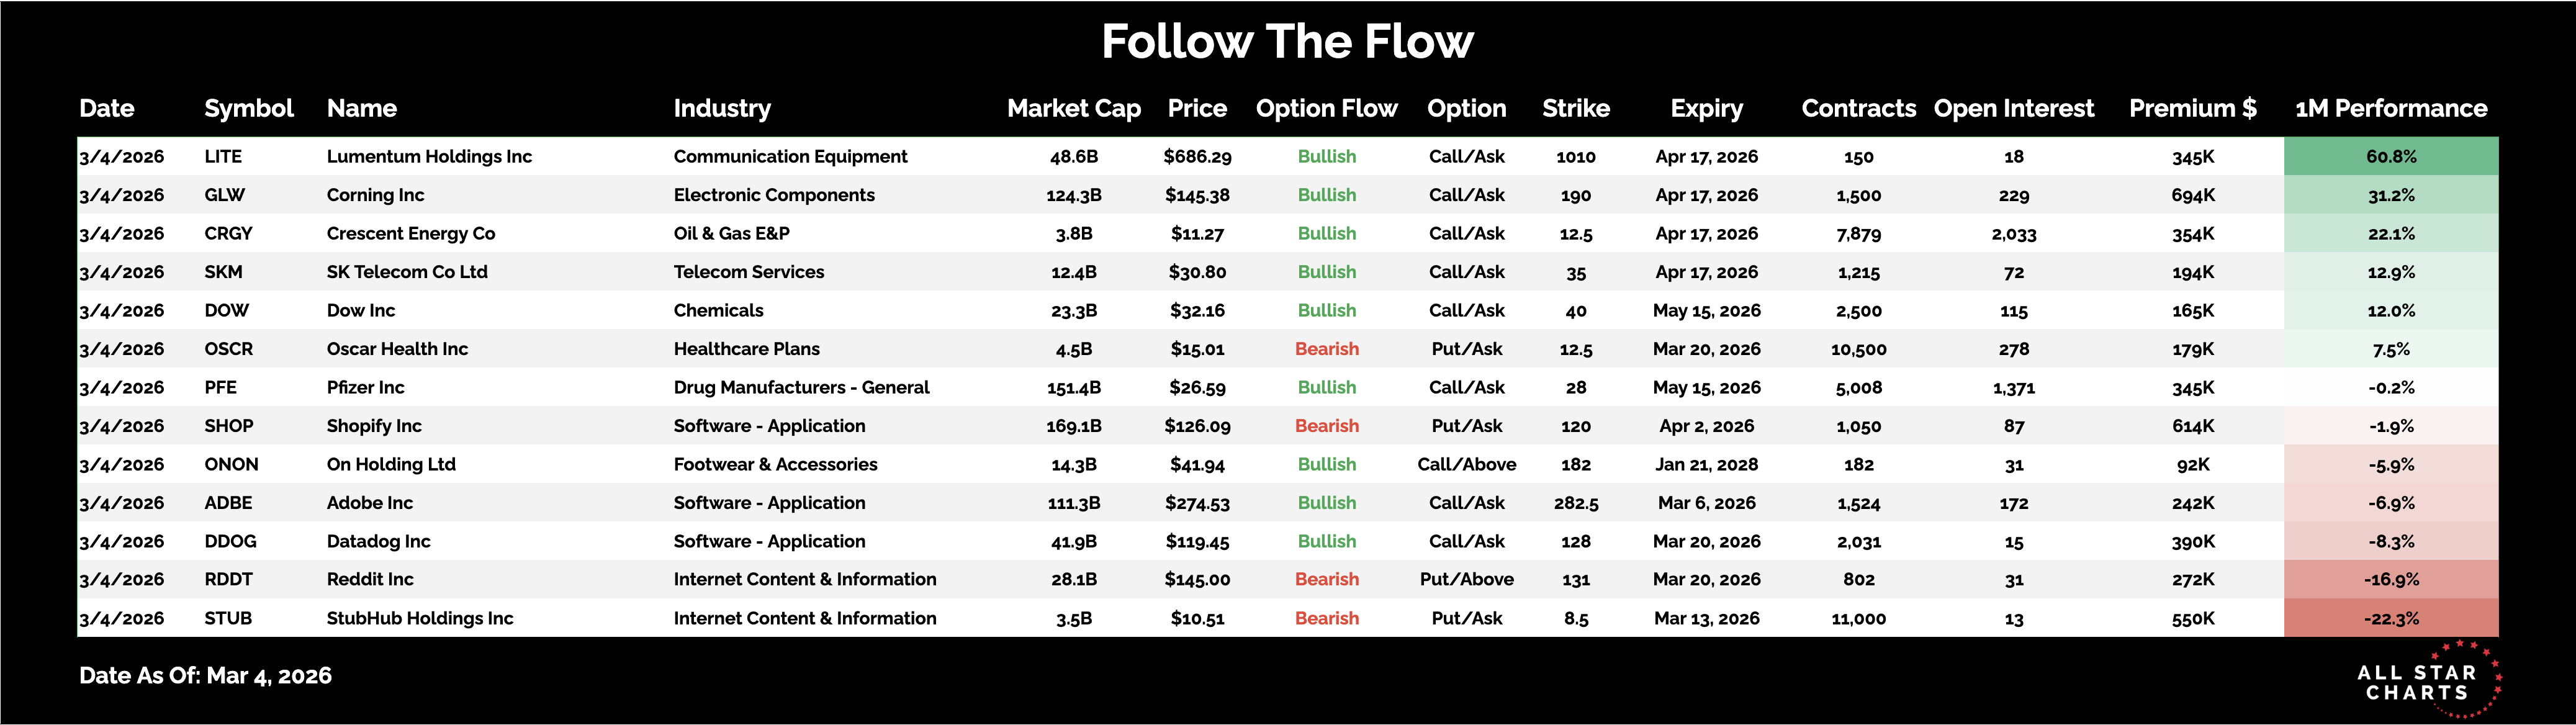Select the Premium $ column header
This screenshot has height=725, width=2576.
(x=2192, y=108)
